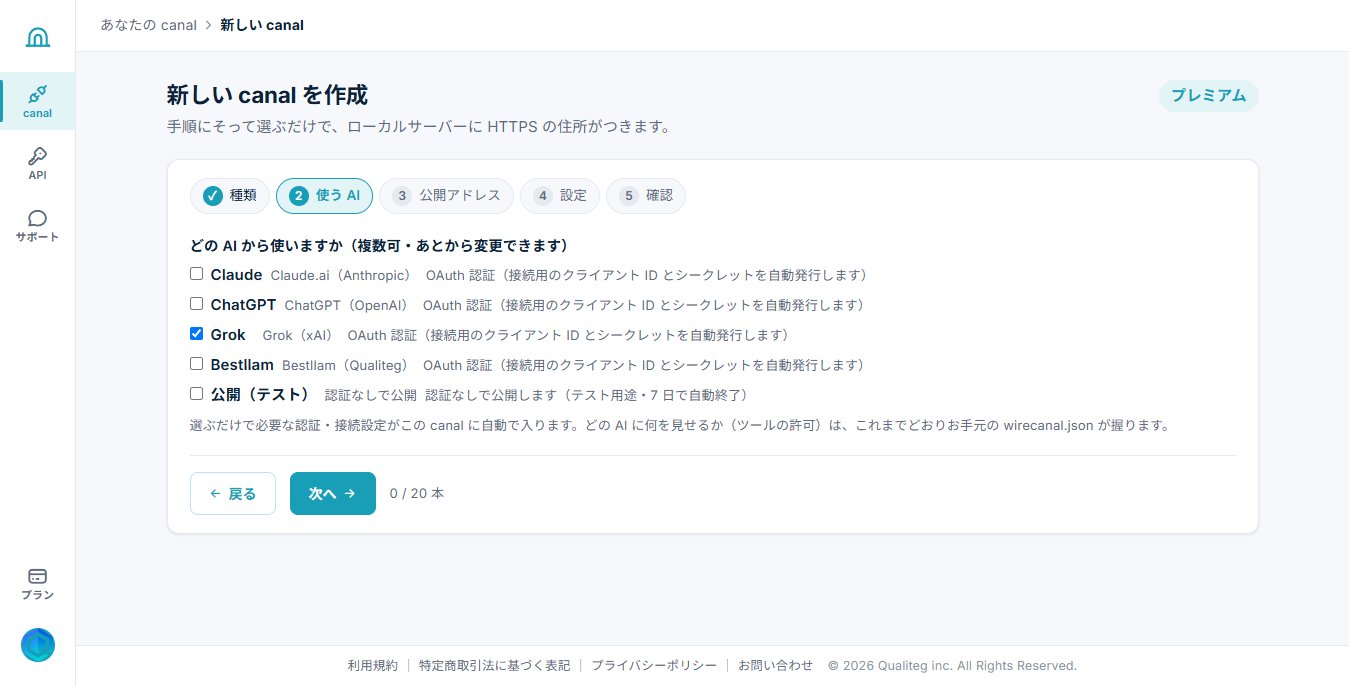
Task: Click the あなたの canal breadcrumb link
Action: point(148,25)
